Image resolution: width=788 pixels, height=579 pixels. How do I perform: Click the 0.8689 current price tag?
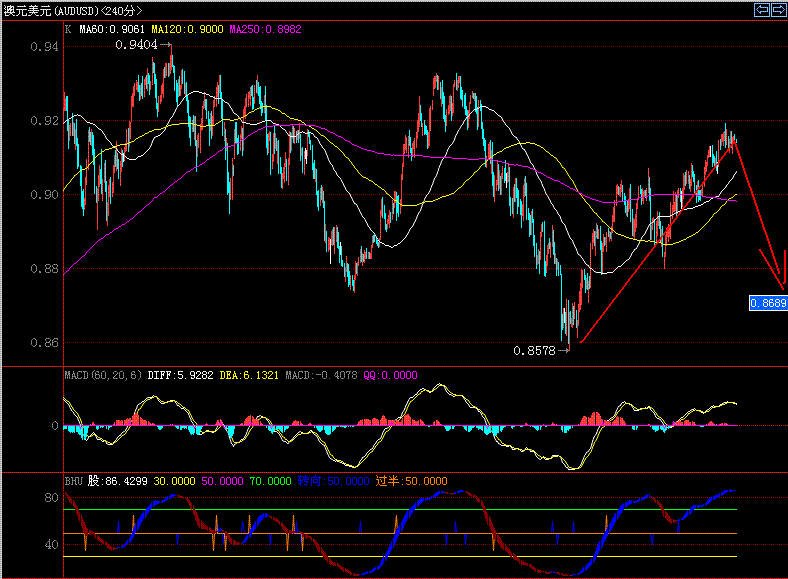tap(768, 303)
